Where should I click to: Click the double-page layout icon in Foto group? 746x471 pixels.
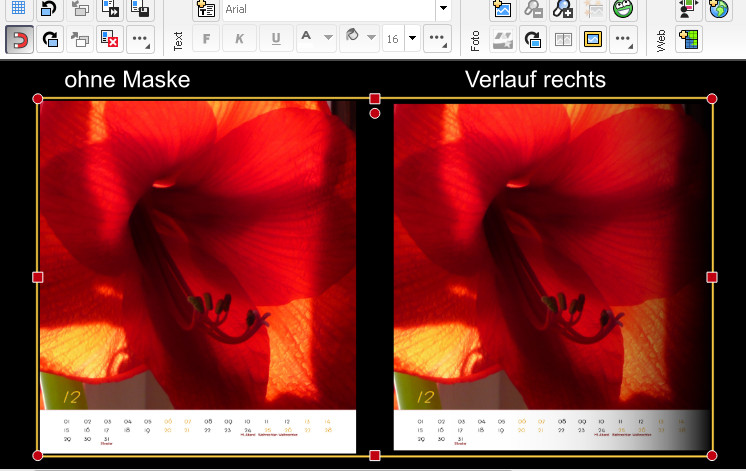pyautogui.click(x=563, y=39)
